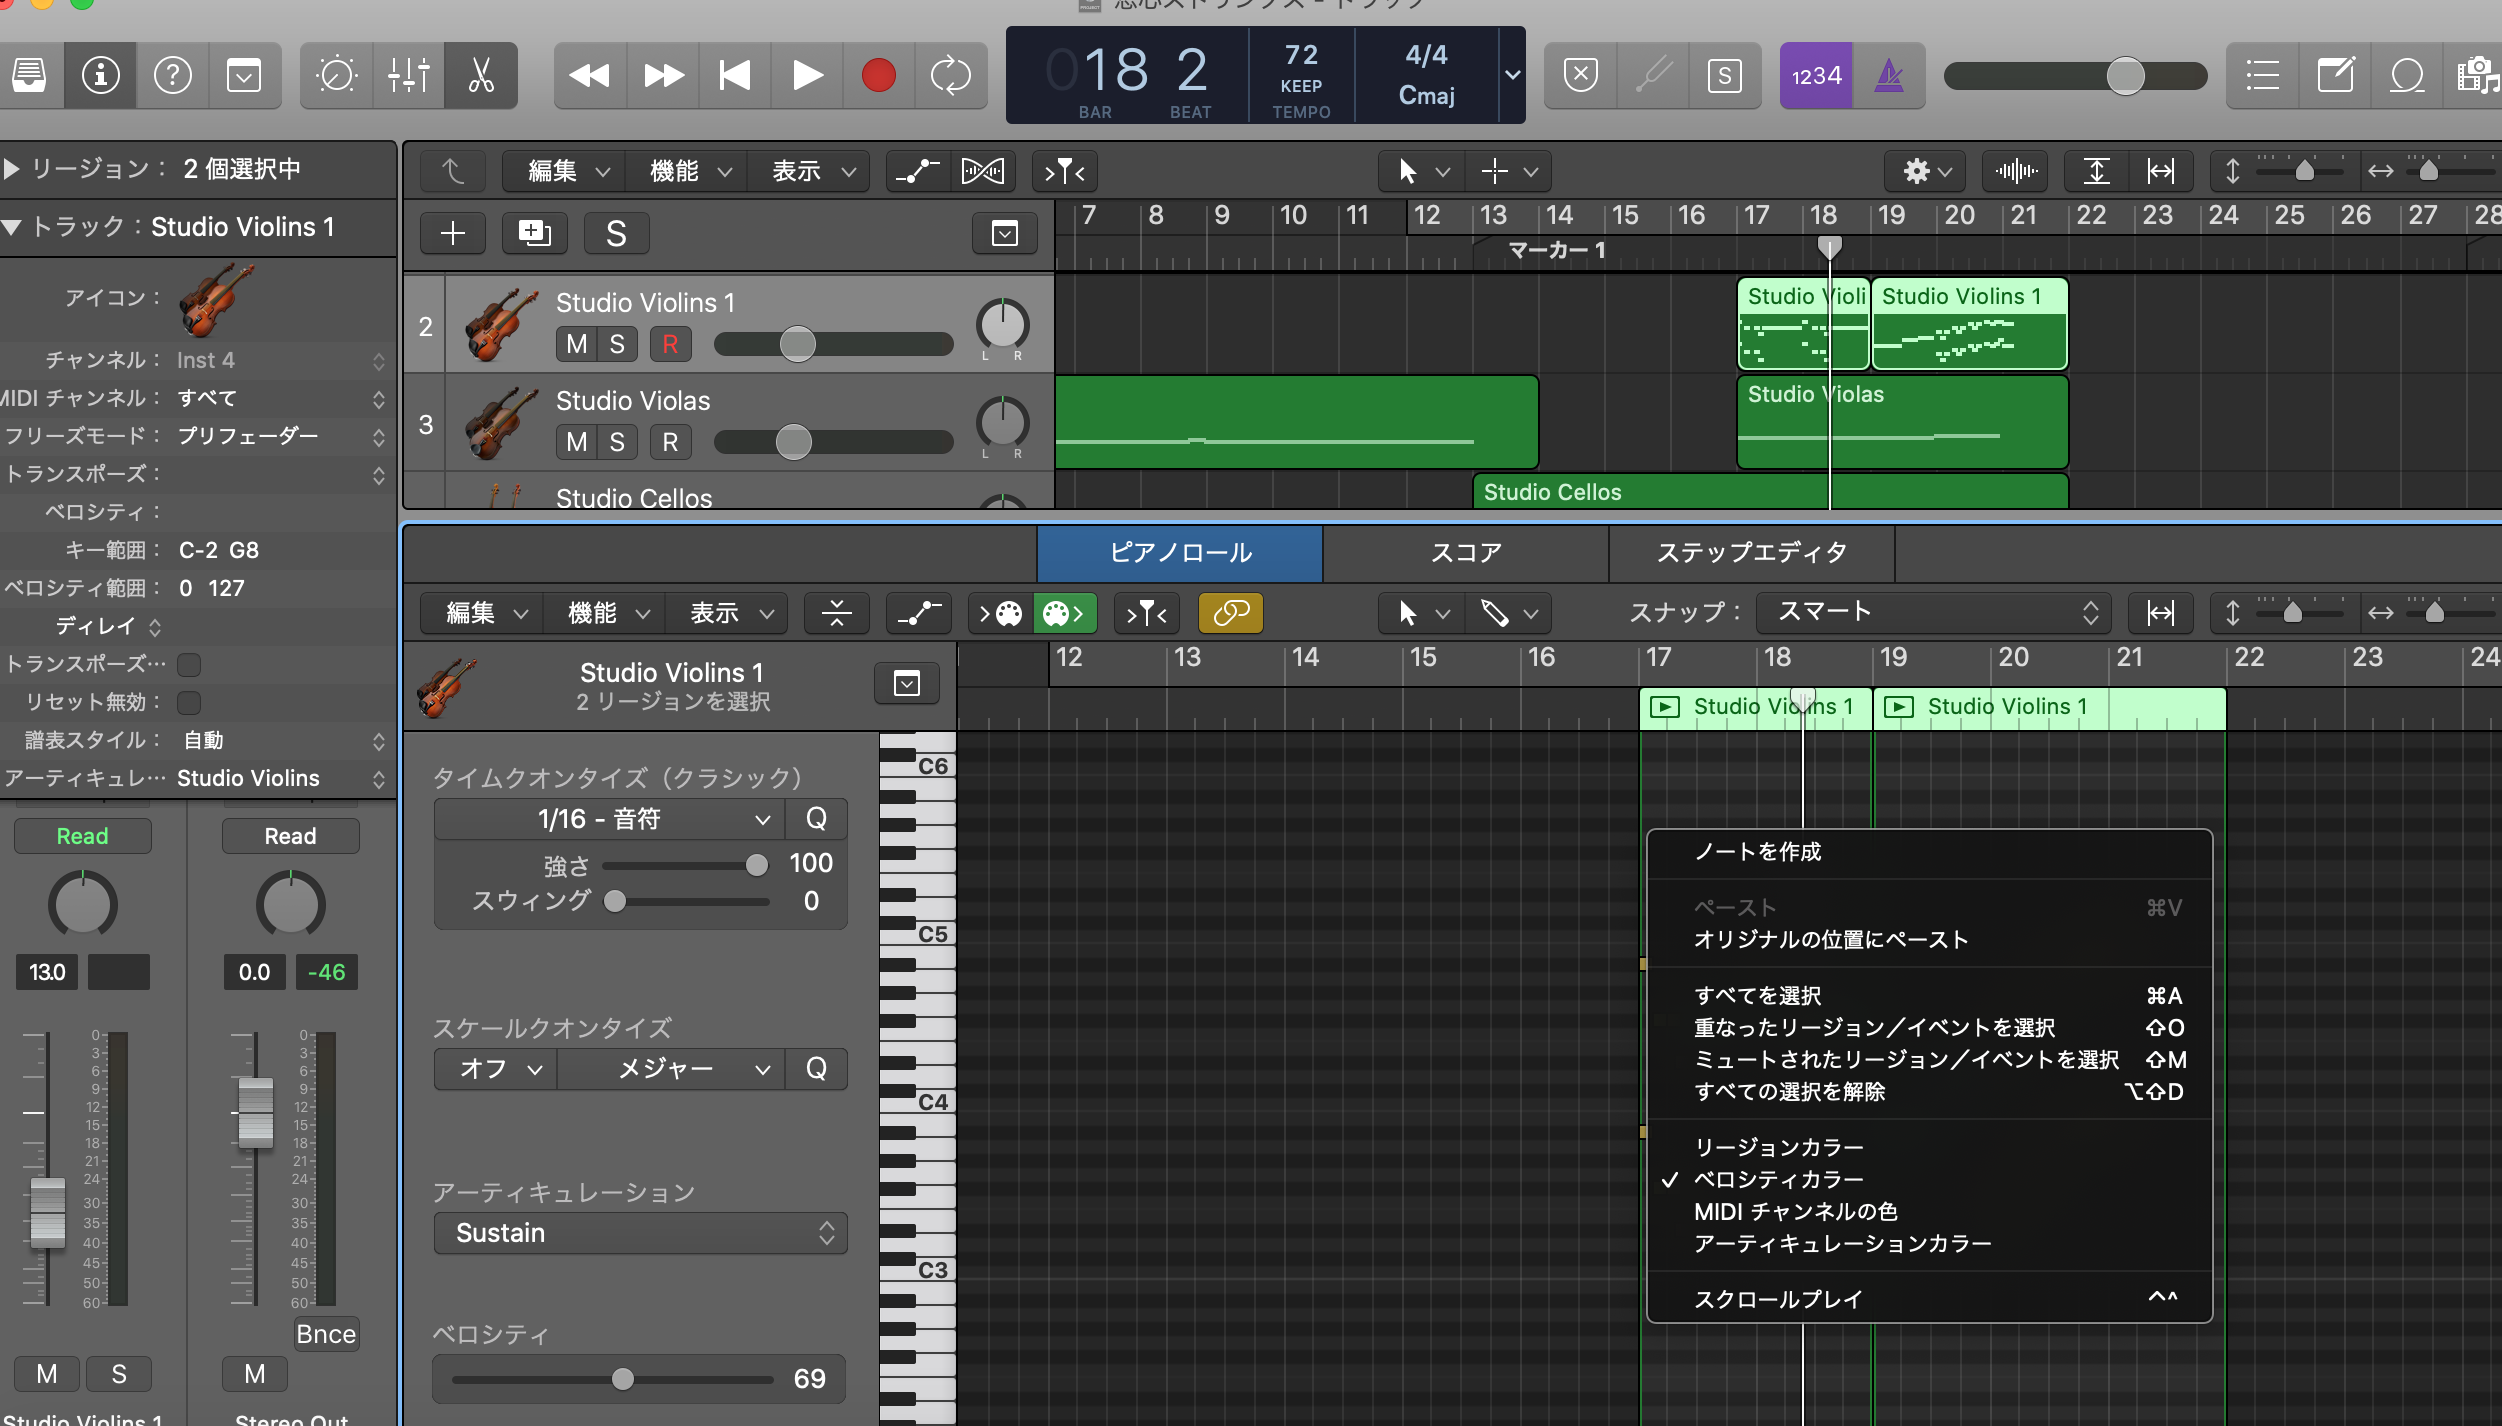
Task: Toggle the metronome click button
Action: point(1888,75)
